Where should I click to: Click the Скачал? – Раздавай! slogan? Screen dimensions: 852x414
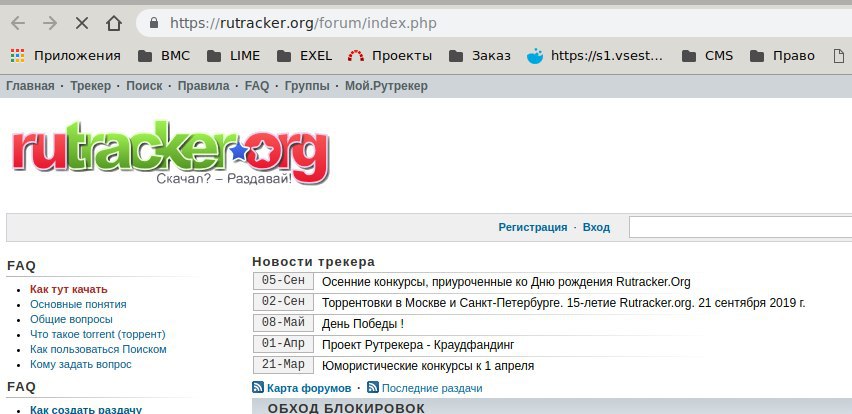tap(224, 179)
